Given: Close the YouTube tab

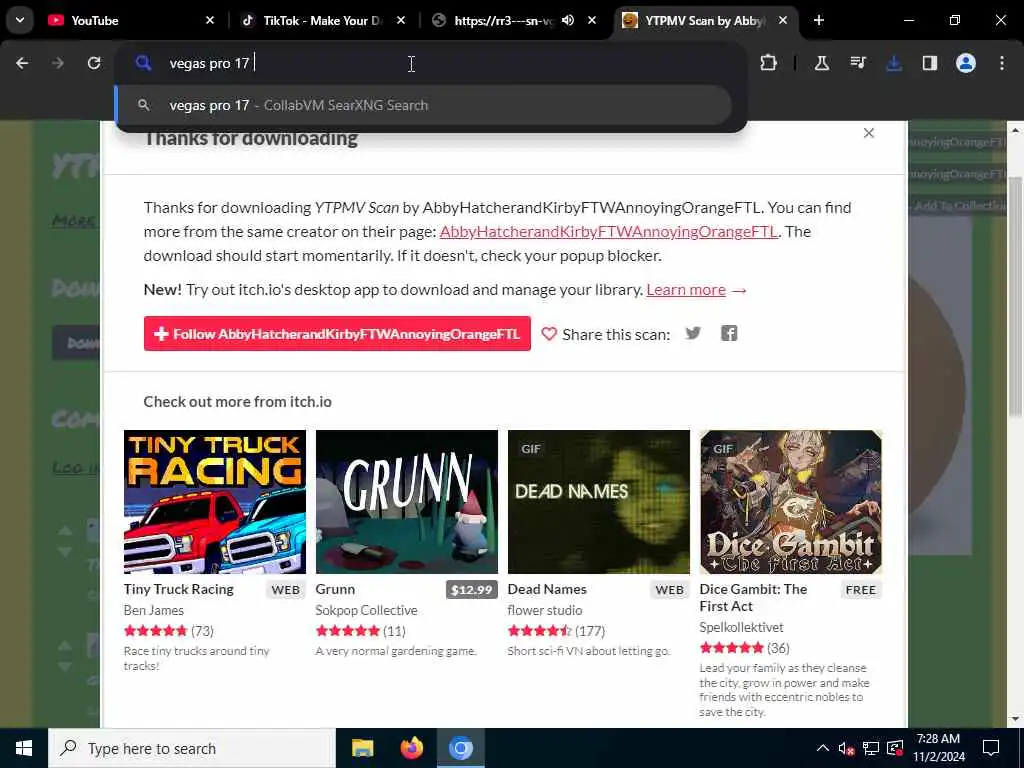Looking at the screenshot, I should [x=210, y=20].
